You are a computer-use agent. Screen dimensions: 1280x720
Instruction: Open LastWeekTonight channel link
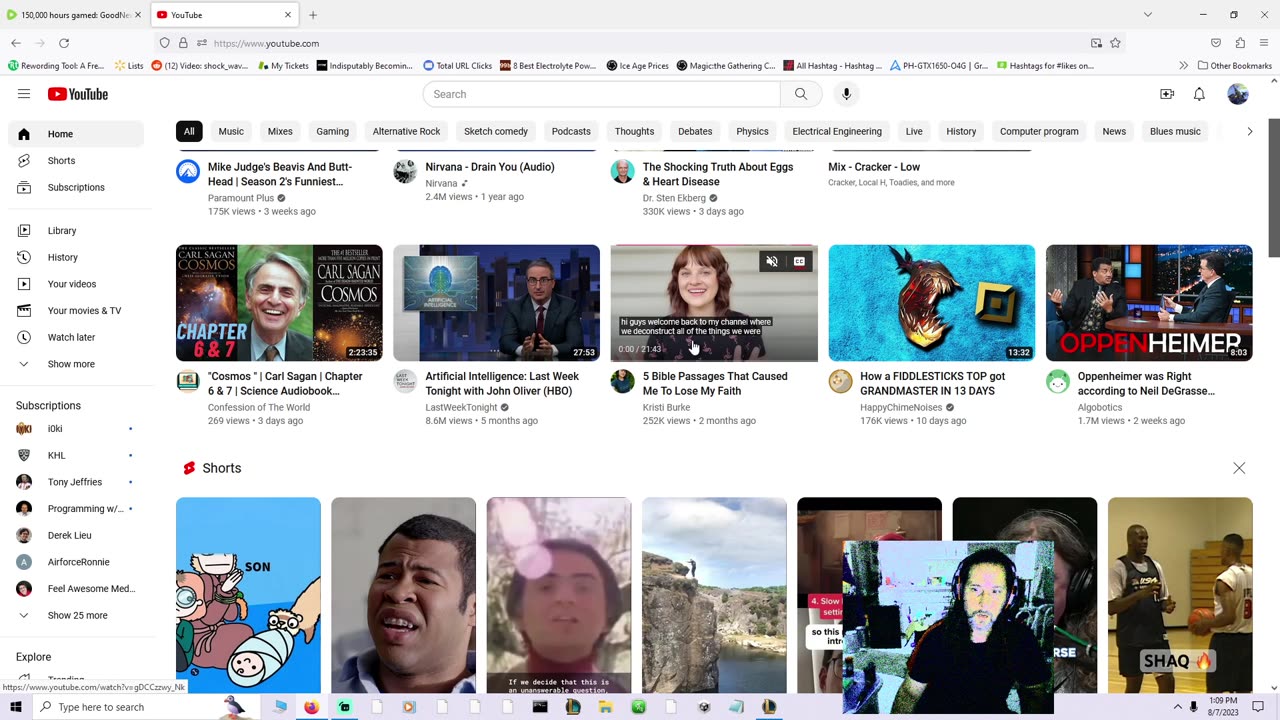coord(461,407)
